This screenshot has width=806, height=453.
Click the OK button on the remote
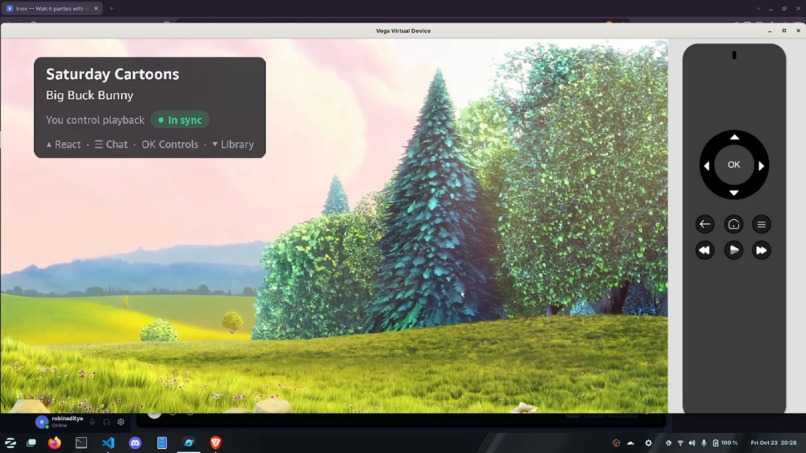click(734, 165)
